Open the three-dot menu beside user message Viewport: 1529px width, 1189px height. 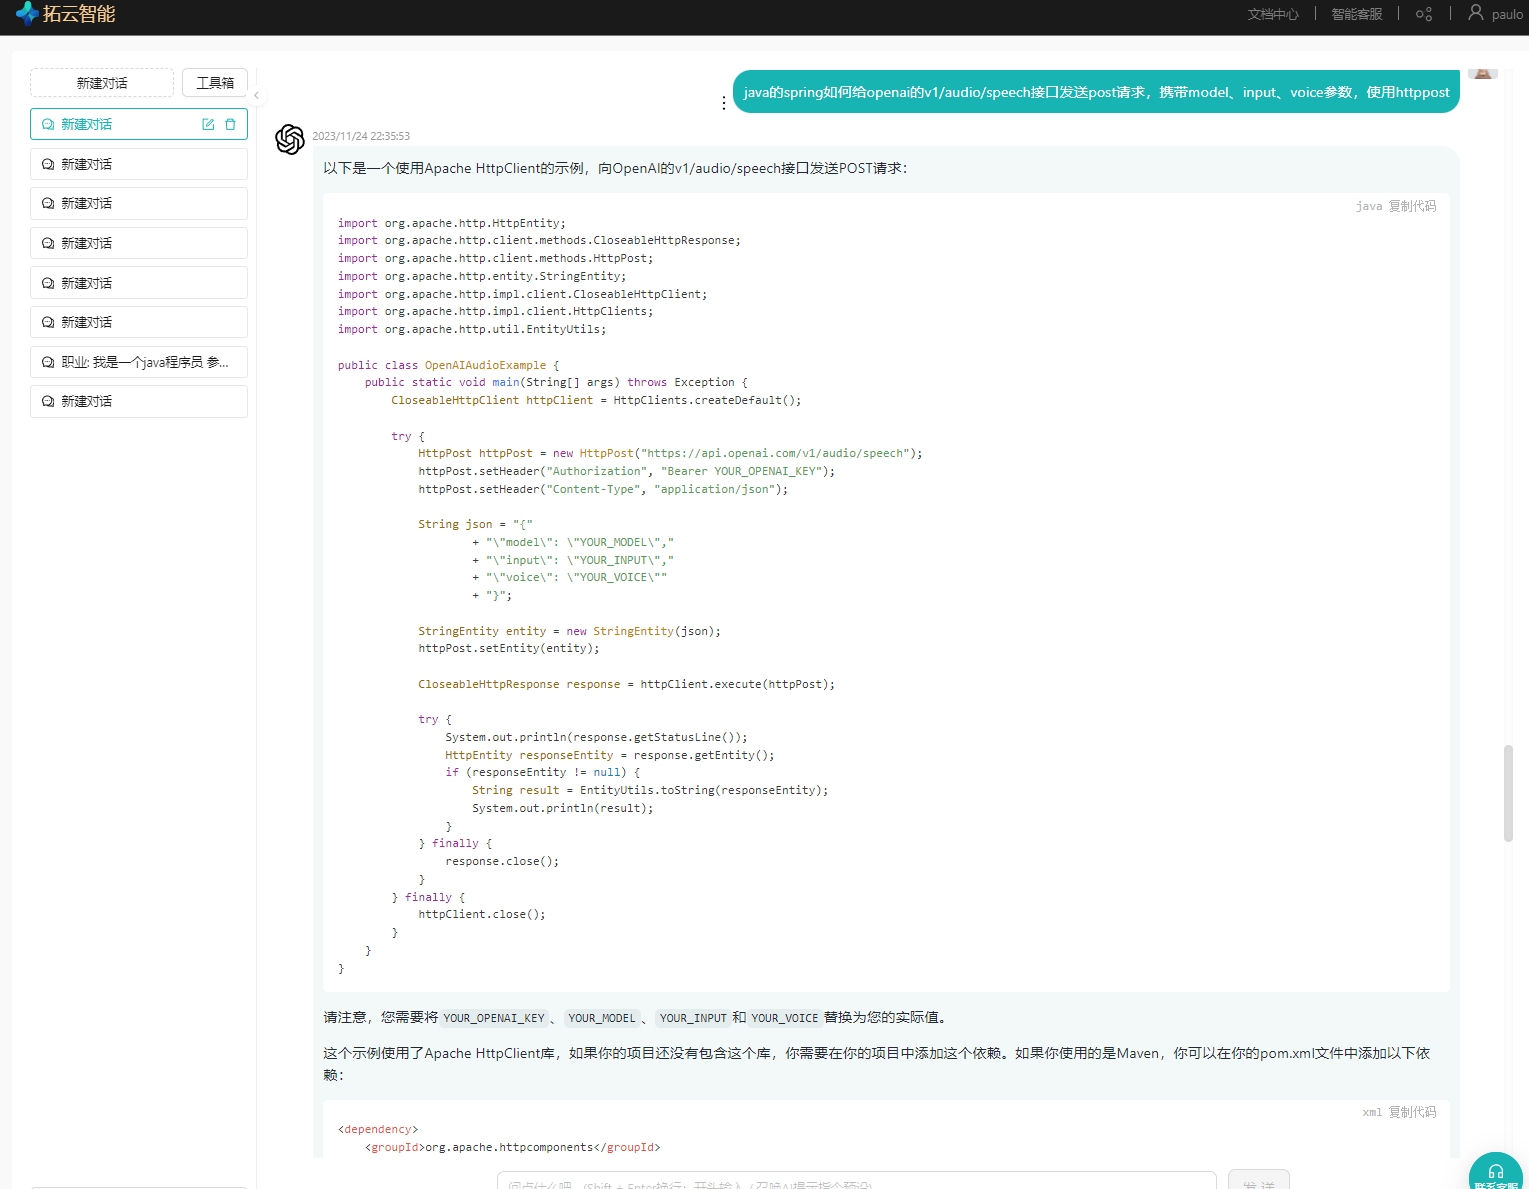(724, 103)
